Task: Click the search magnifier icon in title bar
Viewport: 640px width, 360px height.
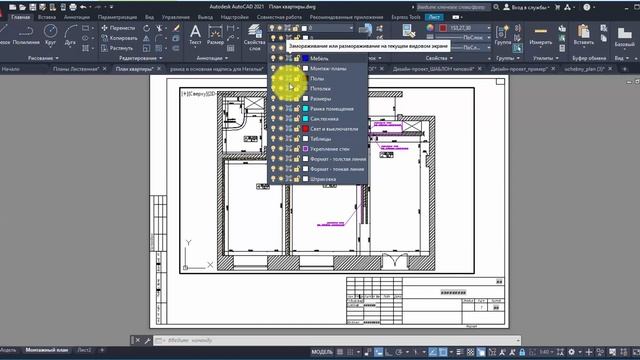Action: point(496,7)
